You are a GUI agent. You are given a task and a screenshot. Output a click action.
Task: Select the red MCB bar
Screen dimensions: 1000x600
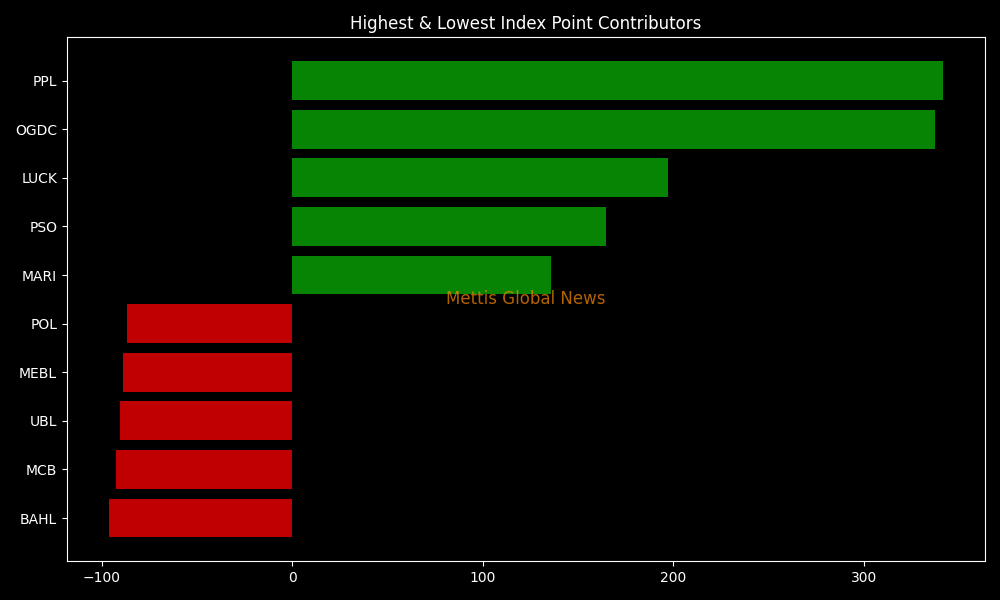204,469
